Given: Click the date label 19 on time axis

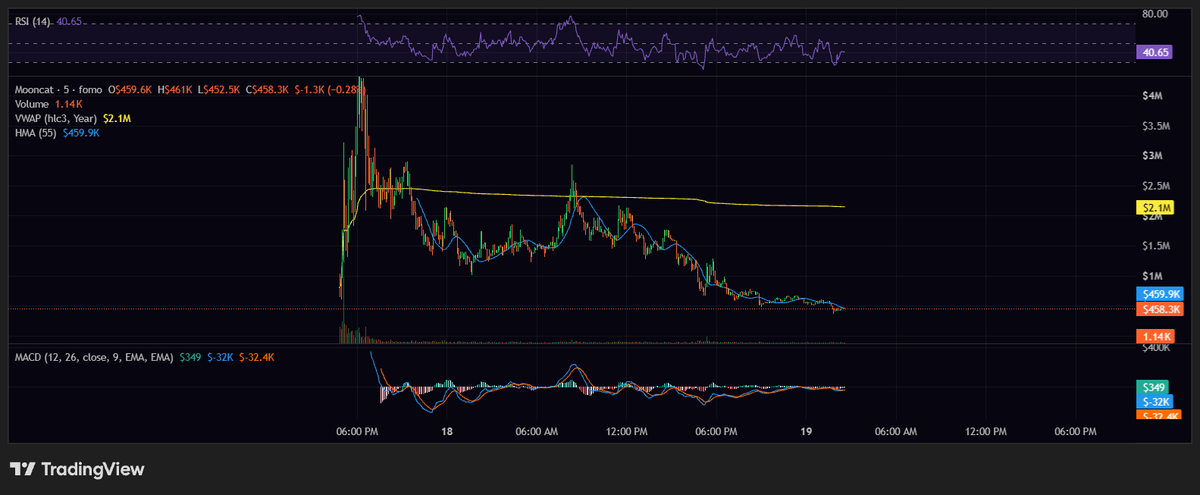Looking at the screenshot, I should 805,432.
